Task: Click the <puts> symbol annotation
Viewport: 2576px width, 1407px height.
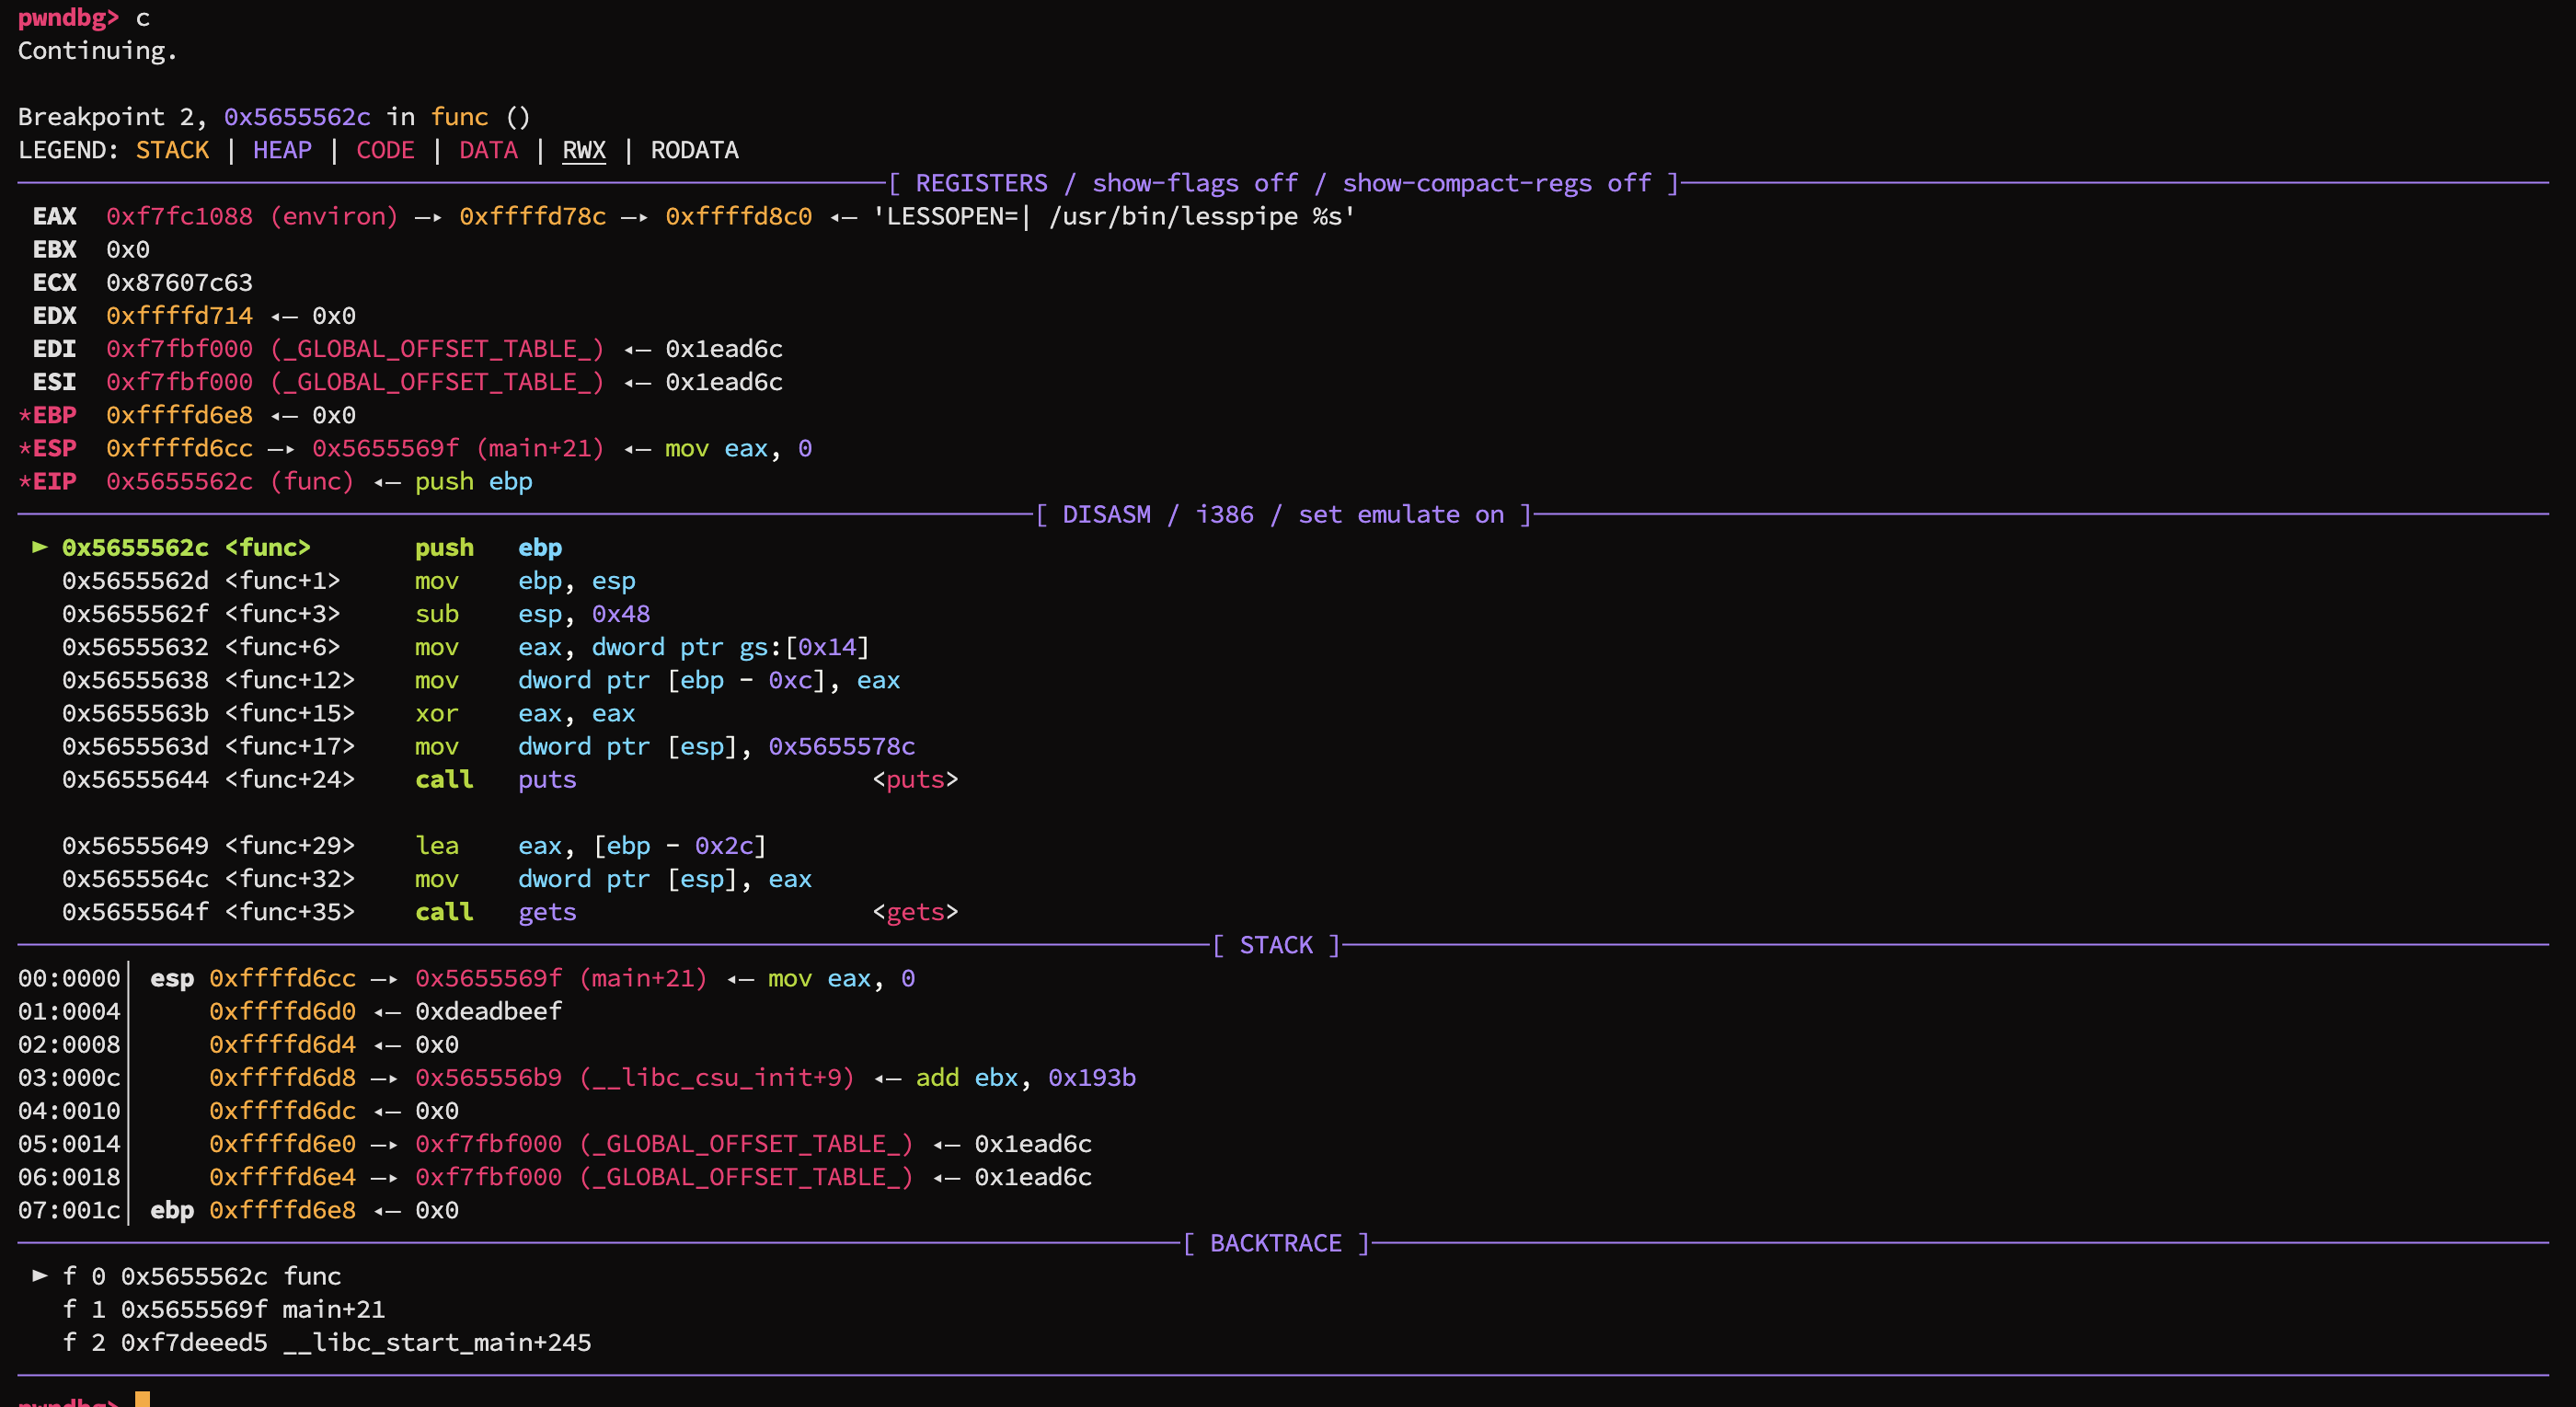Action: tap(915, 779)
